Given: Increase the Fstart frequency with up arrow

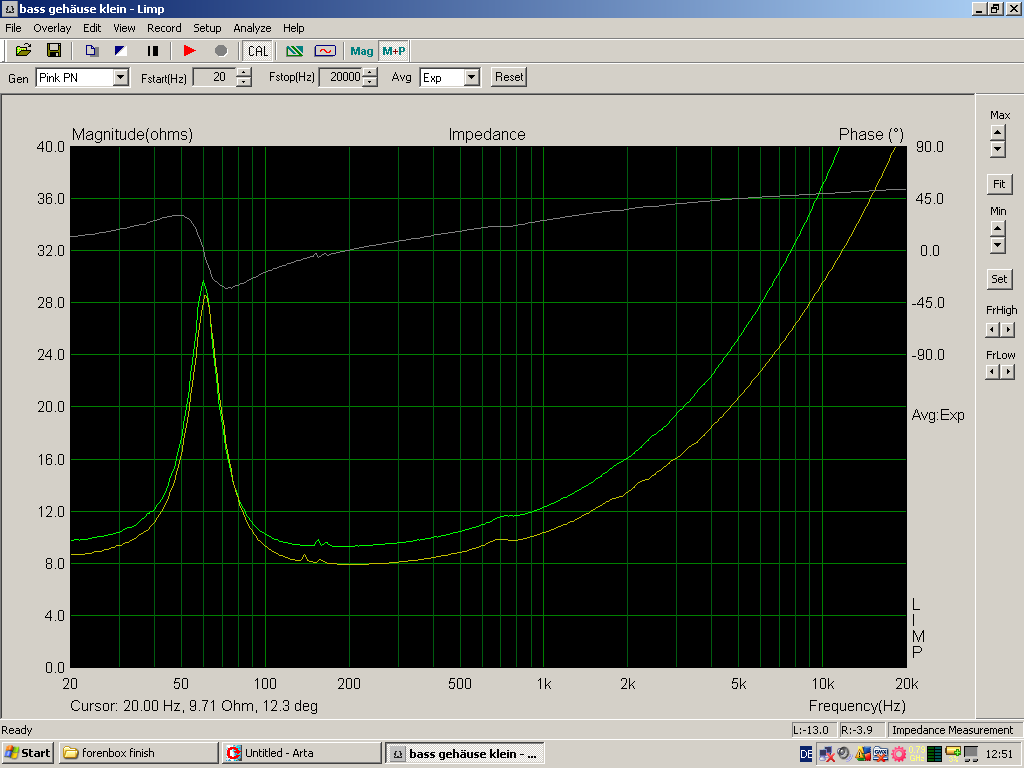Looking at the screenshot, I should click(x=244, y=72).
